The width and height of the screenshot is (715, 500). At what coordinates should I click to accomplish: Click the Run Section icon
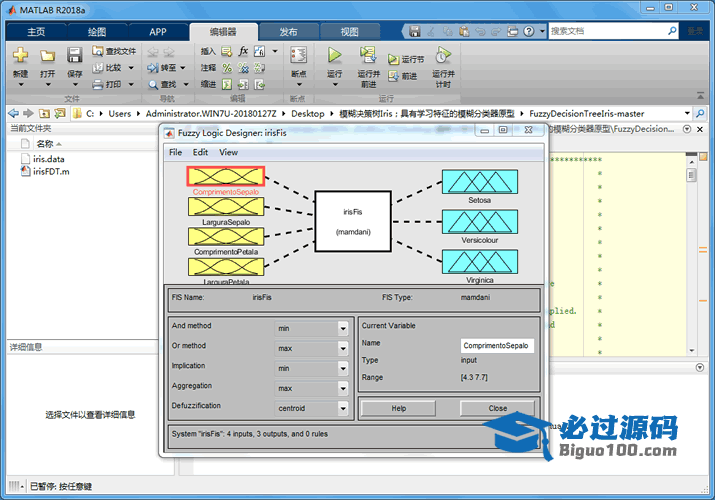[x=393, y=59]
